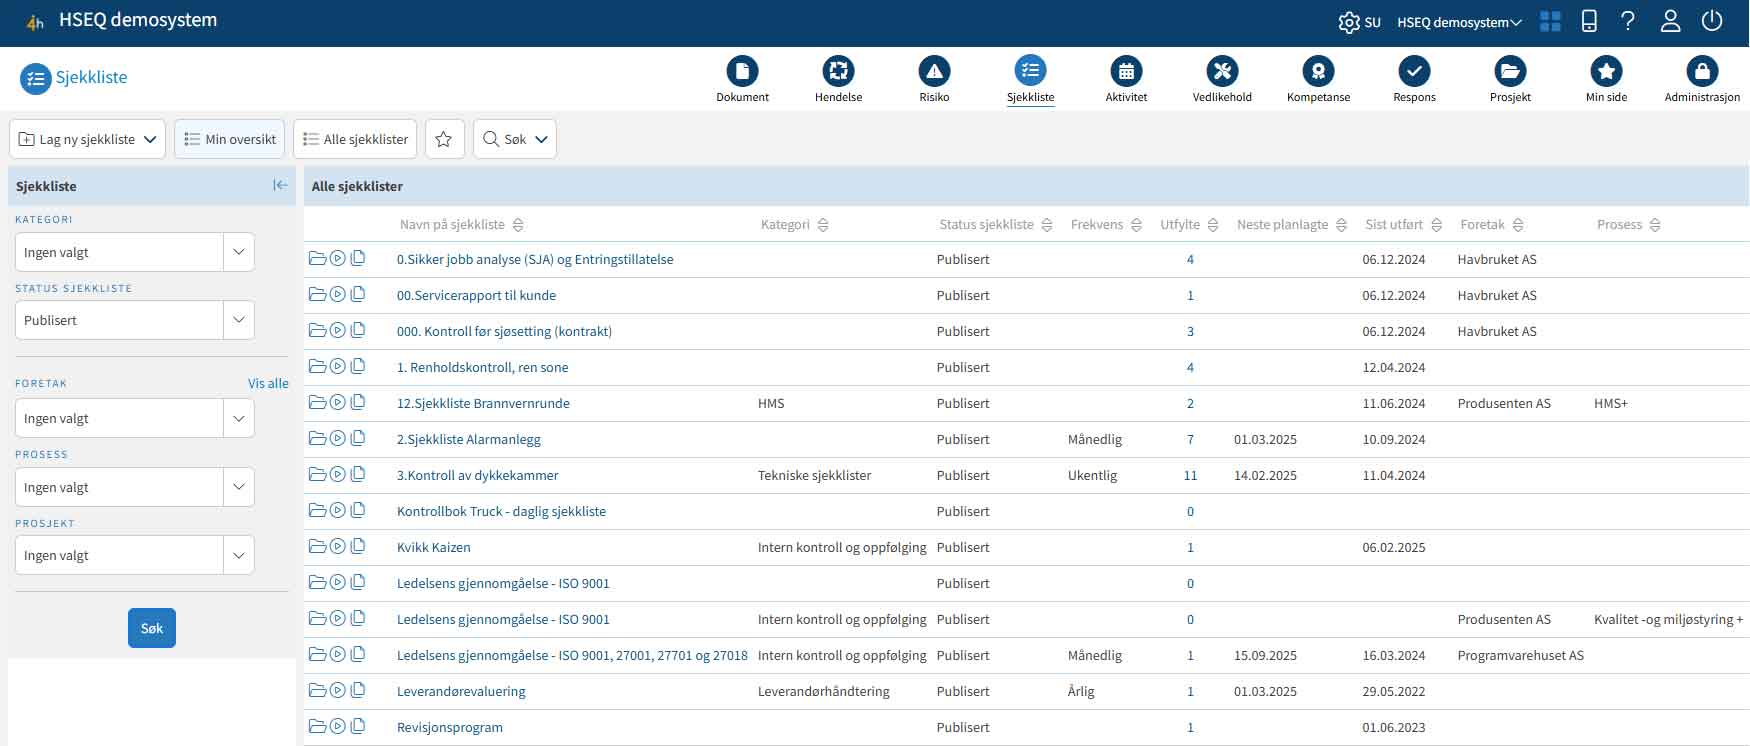Switch to Alle sjekklister view
The image size is (1750, 746).
[x=355, y=139]
